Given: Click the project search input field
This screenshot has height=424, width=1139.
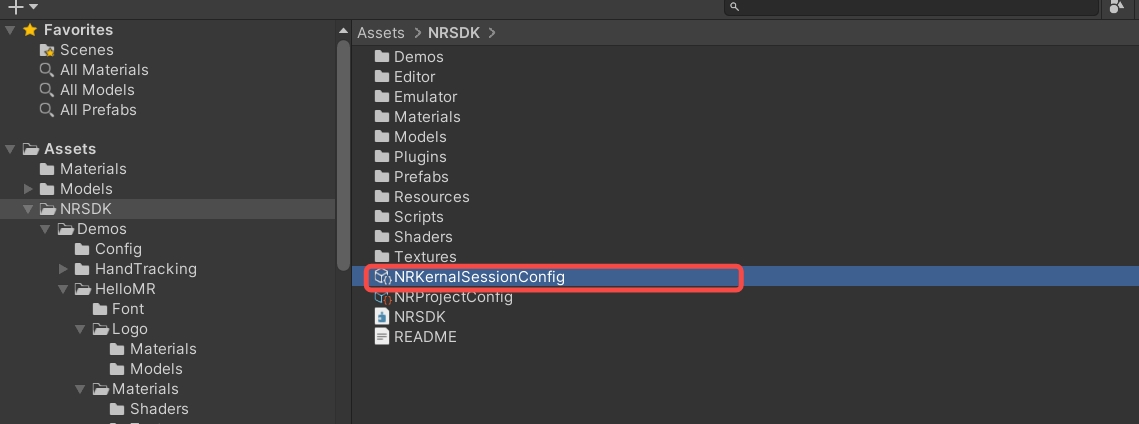Looking at the screenshot, I should pyautogui.click(x=920, y=7).
